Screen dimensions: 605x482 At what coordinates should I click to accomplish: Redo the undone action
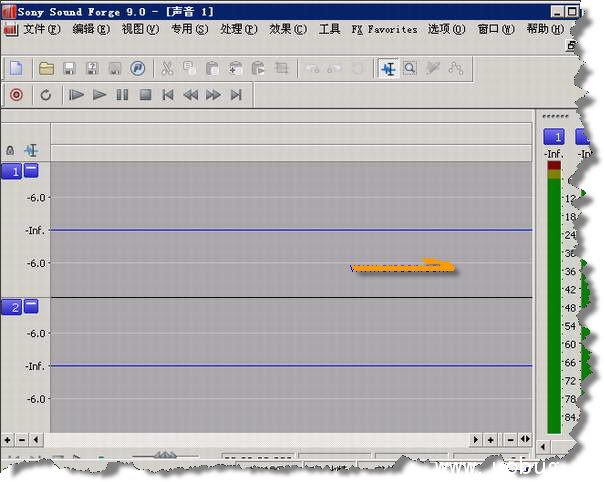(334, 69)
